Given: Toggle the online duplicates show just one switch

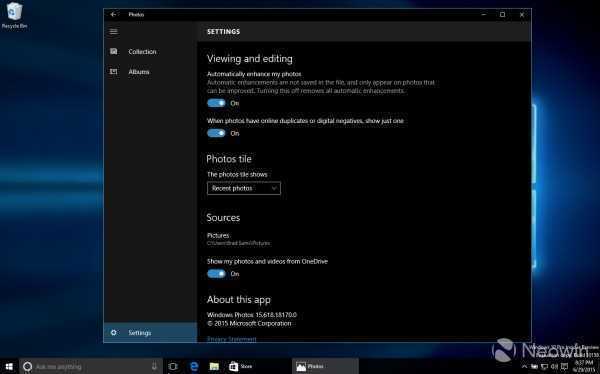Looking at the screenshot, I should (217, 133).
